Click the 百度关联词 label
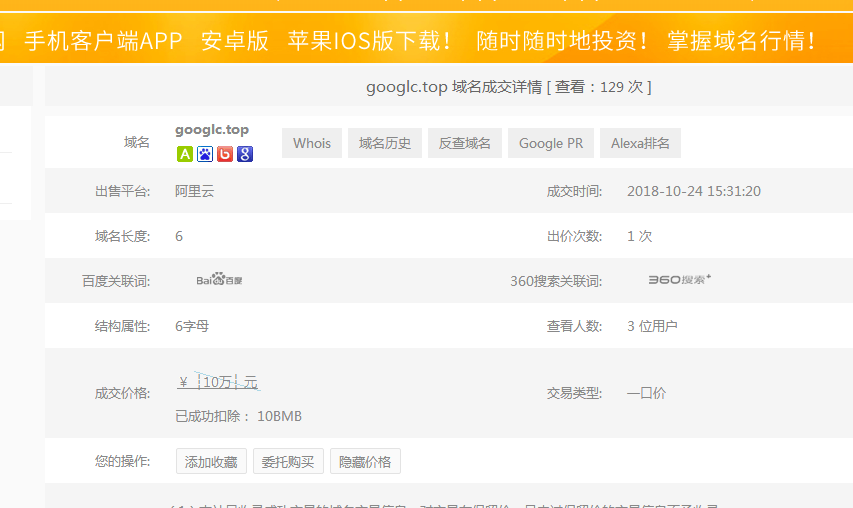 click(116, 281)
